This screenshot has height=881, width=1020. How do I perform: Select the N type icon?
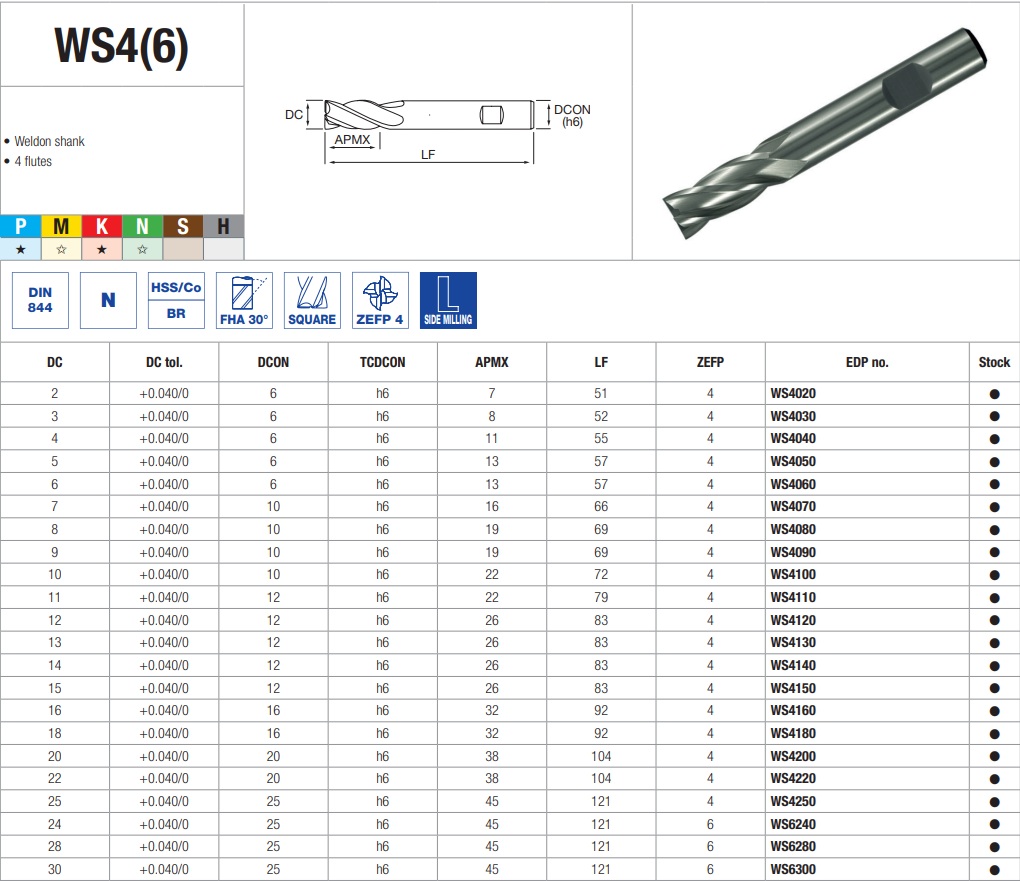point(108,300)
